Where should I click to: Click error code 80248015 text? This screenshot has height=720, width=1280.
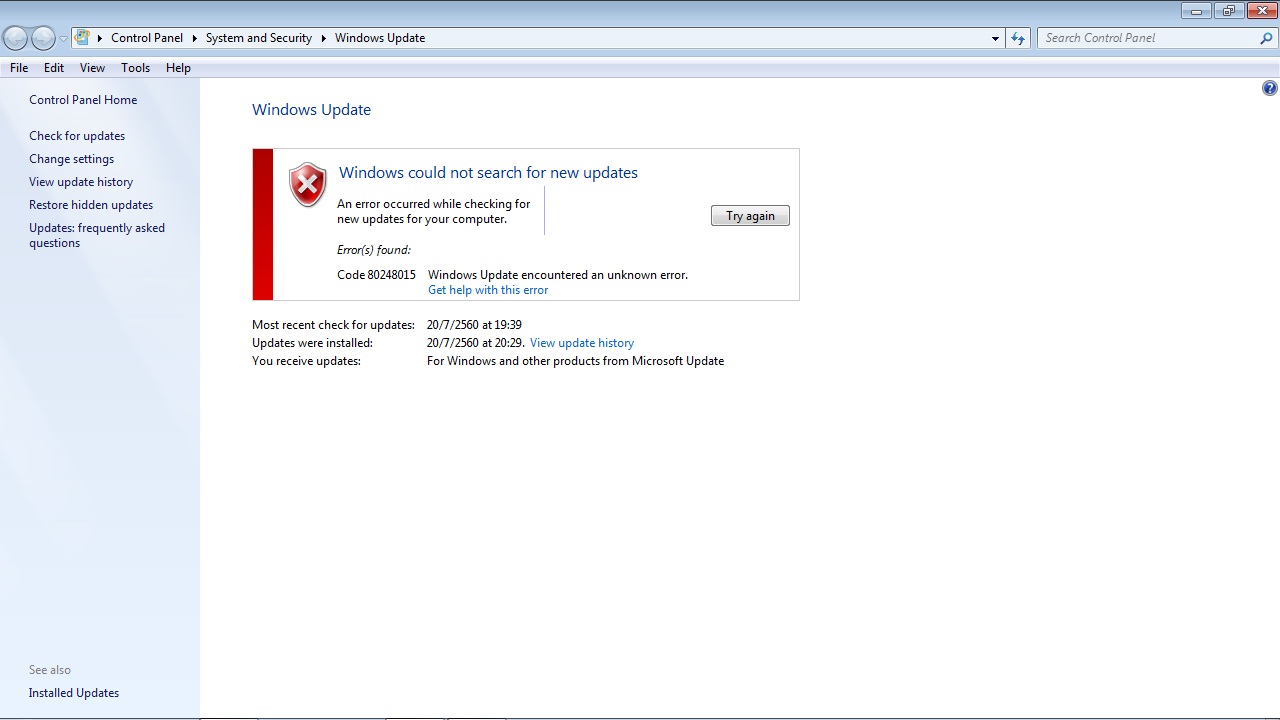pyautogui.click(x=376, y=275)
